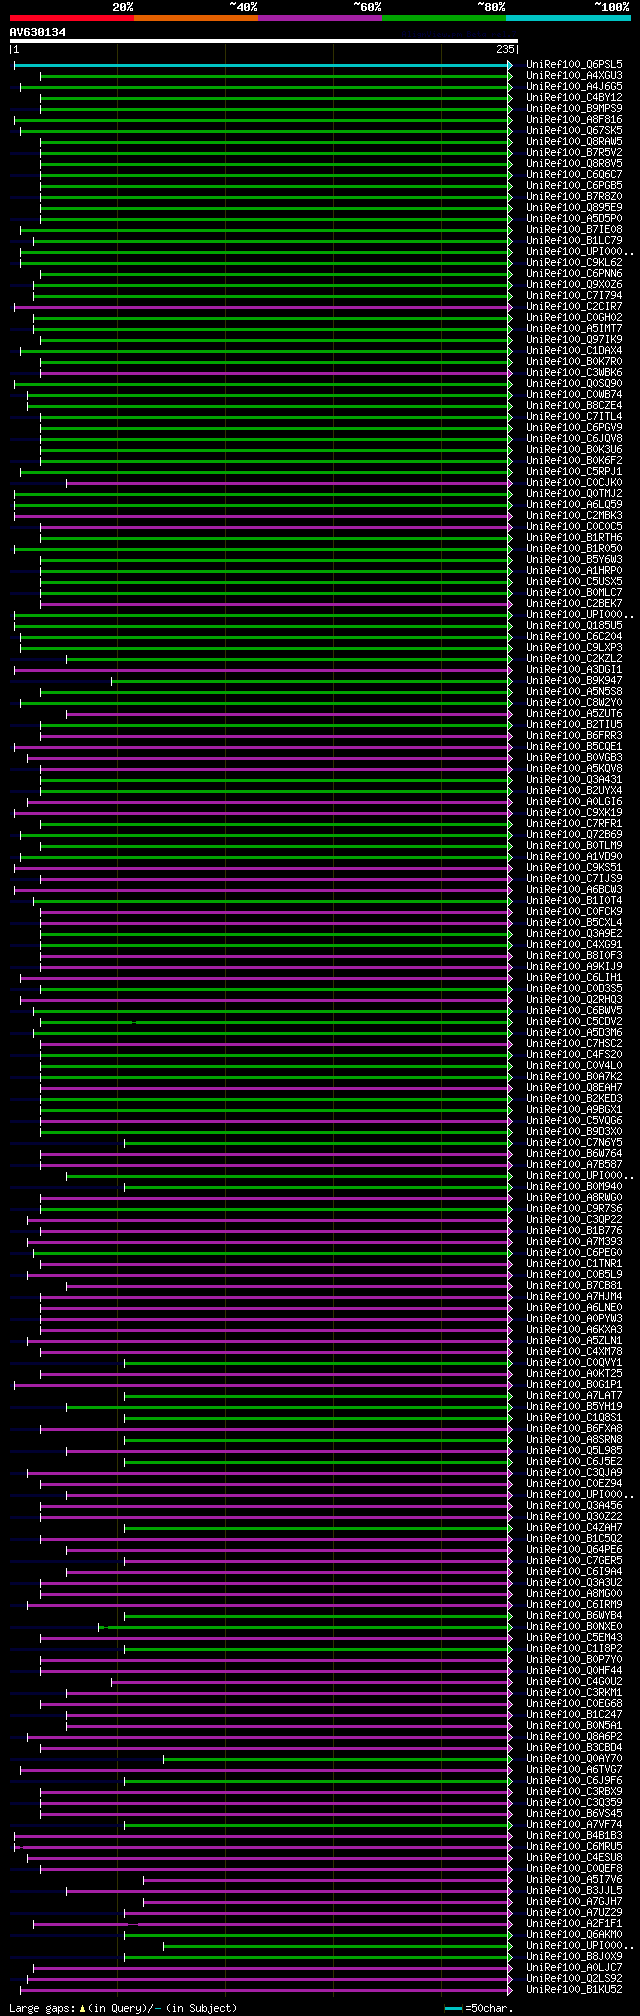Click the UniRef100_Q8RAW5 entry
The height and width of the screenshot is (2016, 640).
pyautogui.click(x=574, y=142)
